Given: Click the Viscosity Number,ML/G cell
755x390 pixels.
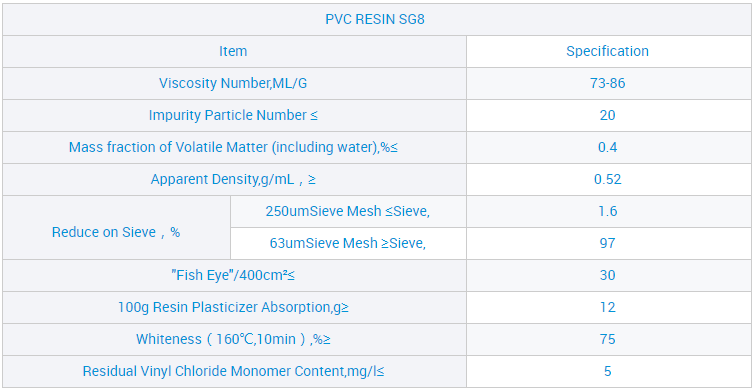Looking at the screenshot, I should coord(233,83).
